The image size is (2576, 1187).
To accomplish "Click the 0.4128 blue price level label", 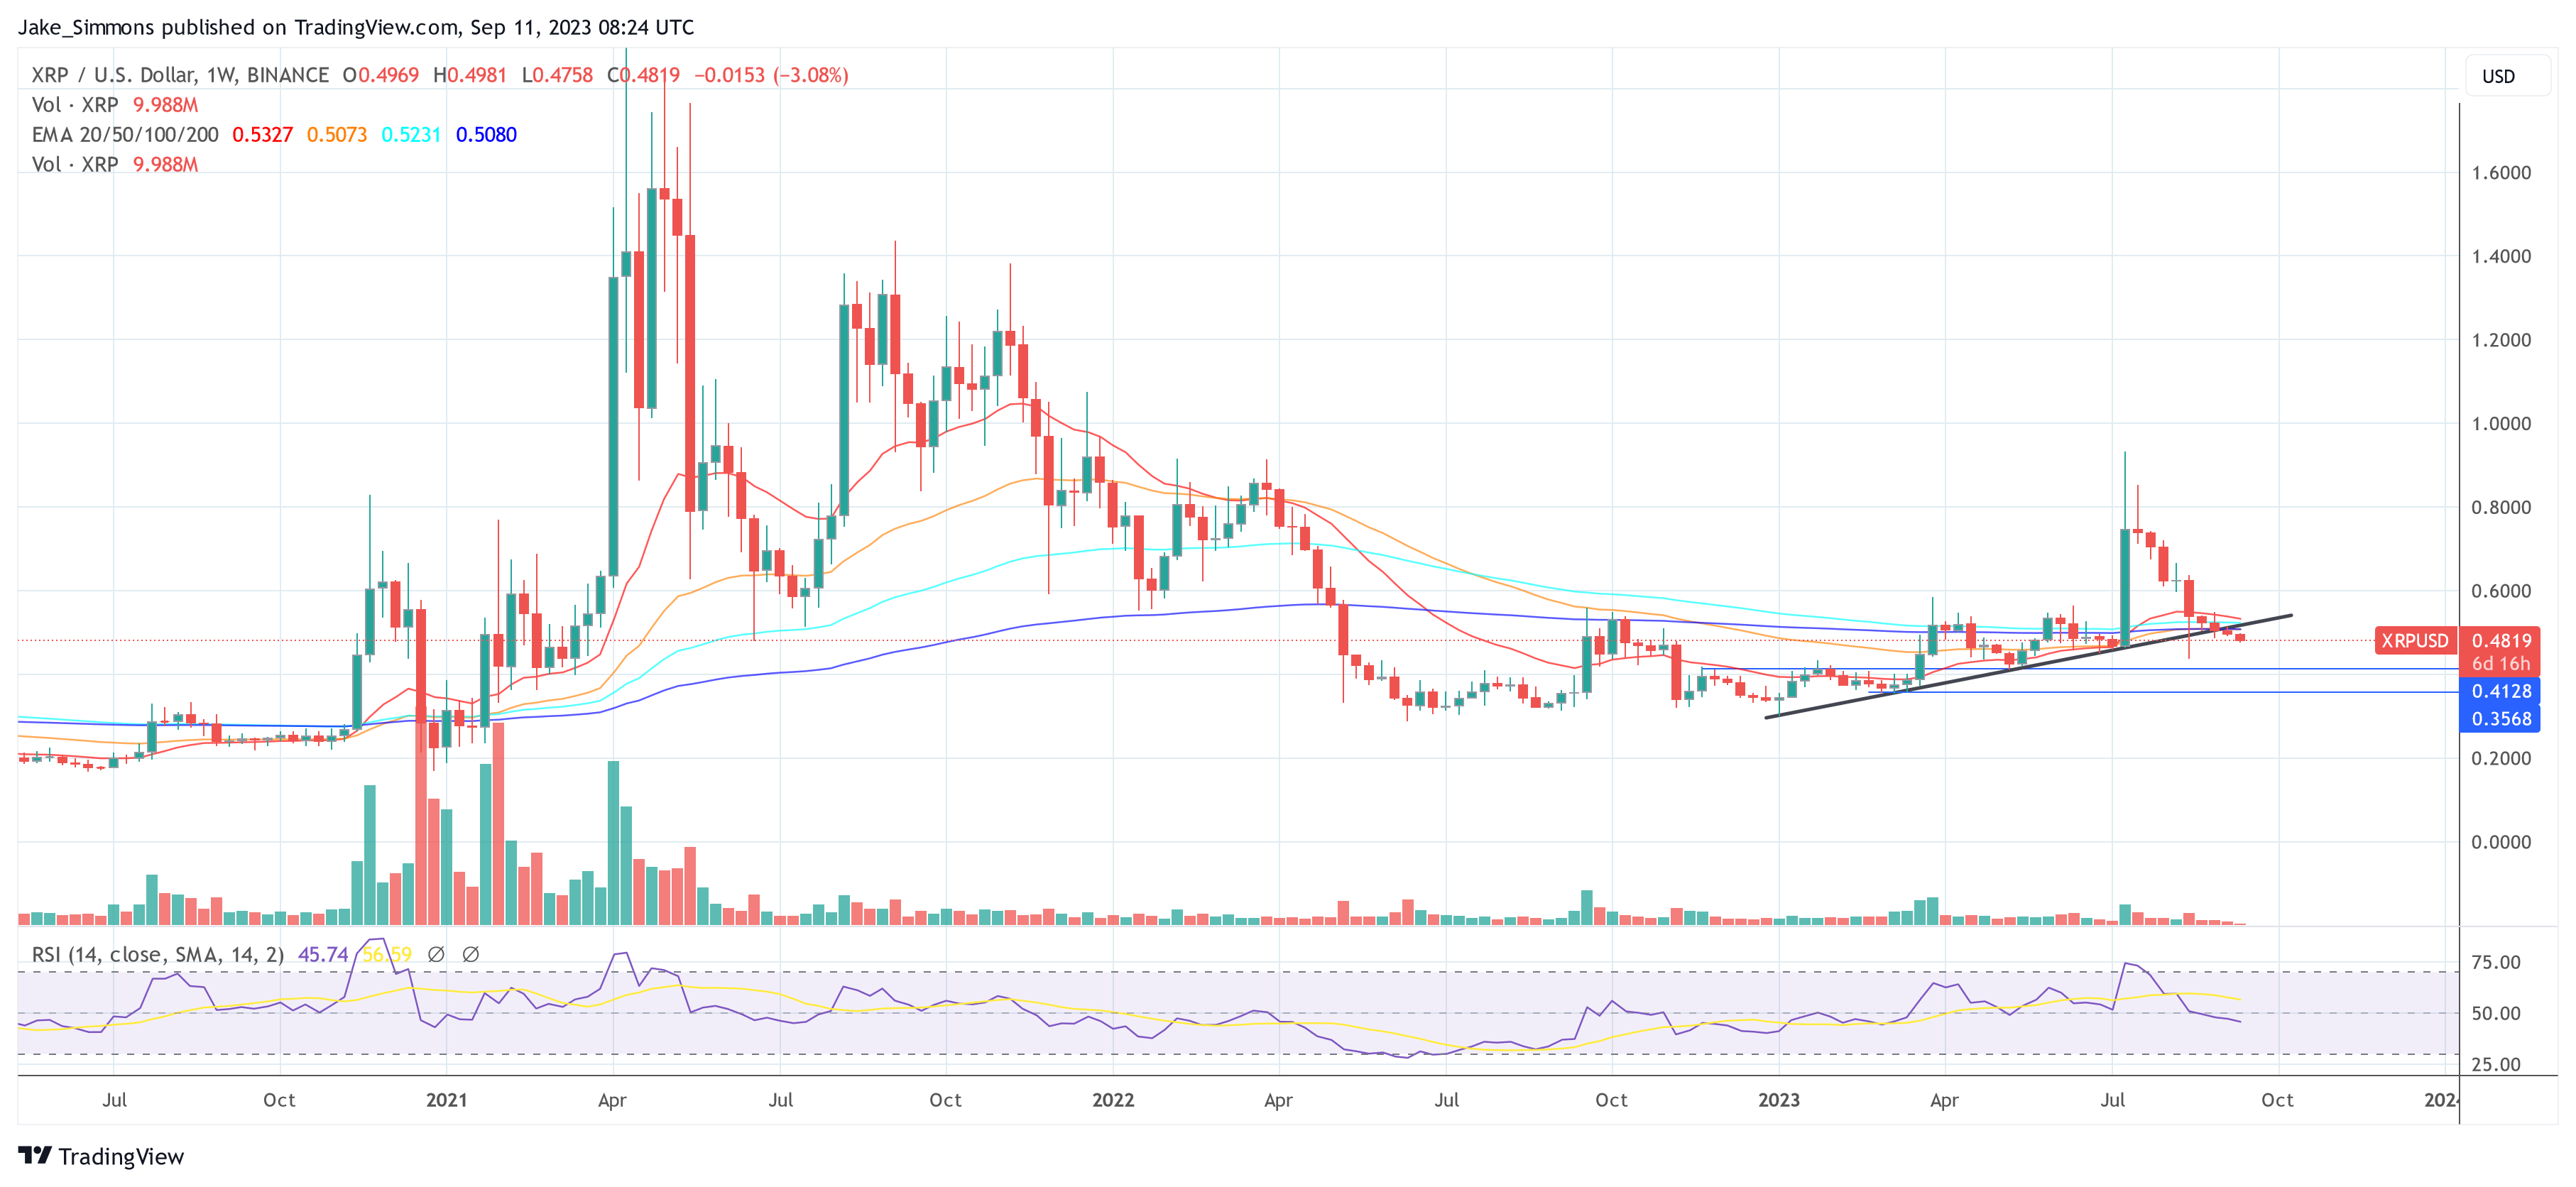I will point(2500,691).
